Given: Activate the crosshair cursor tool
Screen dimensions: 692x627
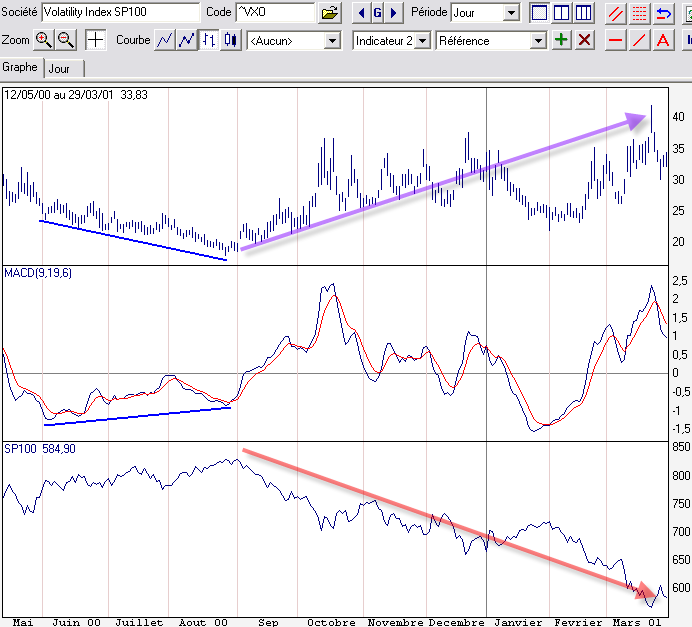Looking at the screenshot, I should point(95,40).
